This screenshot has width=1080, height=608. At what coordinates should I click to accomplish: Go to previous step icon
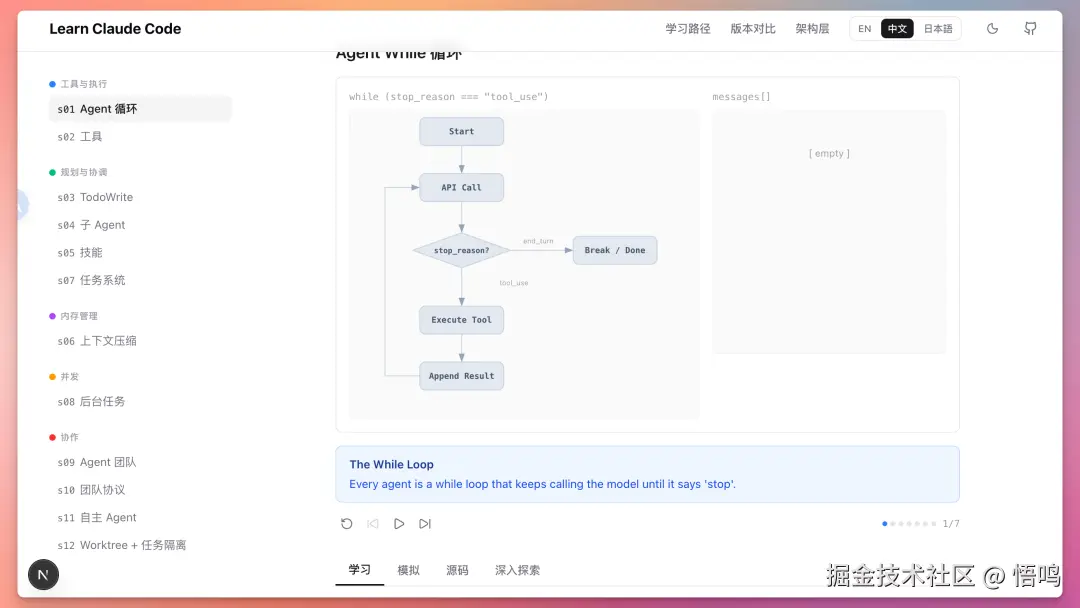click(x=373, y=524)
